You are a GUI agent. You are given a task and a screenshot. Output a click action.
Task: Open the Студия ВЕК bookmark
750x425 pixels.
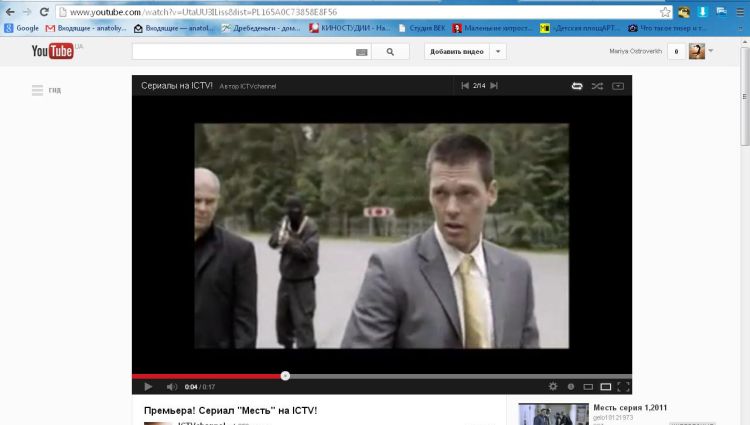(422, 28)
